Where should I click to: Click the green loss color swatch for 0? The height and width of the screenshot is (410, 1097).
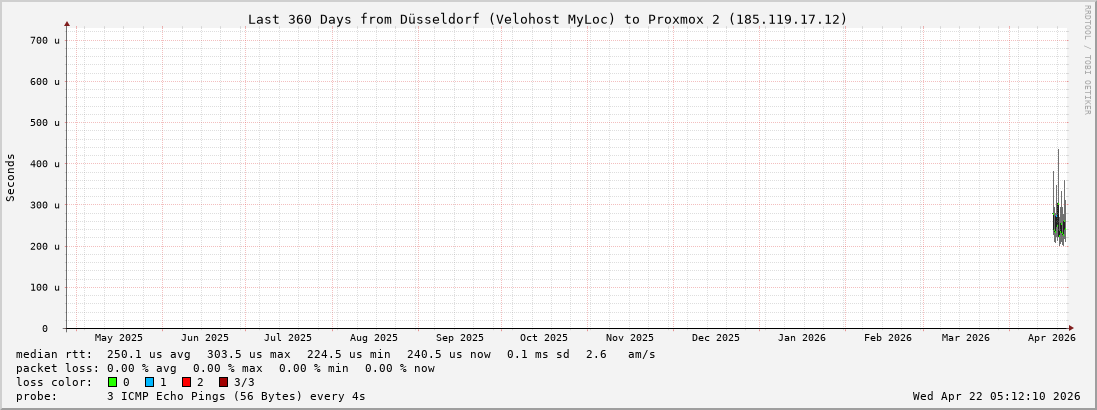click(x=112, y=382)
